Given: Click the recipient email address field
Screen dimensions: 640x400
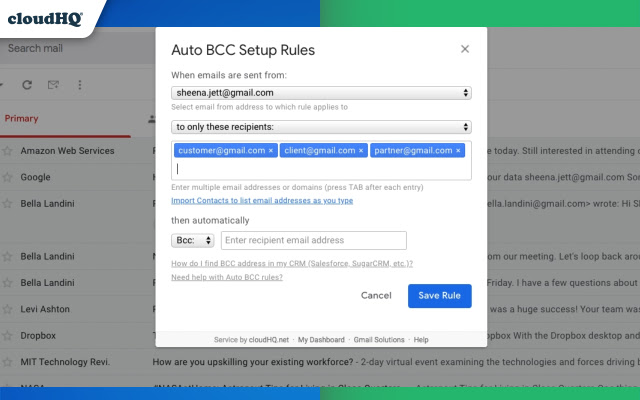Looking at the screenshot, I should point(314,240).
